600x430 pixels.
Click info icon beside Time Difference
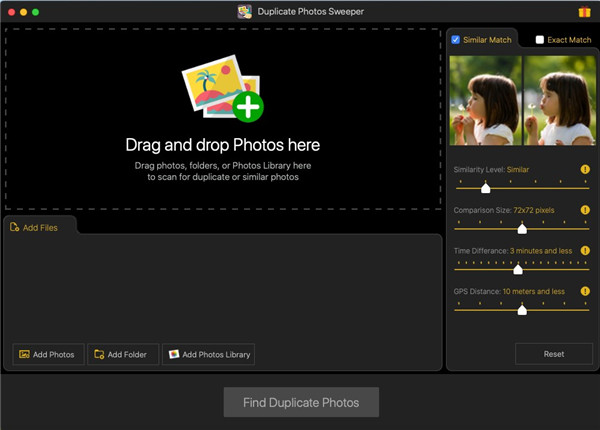click(x=585, y=251)
